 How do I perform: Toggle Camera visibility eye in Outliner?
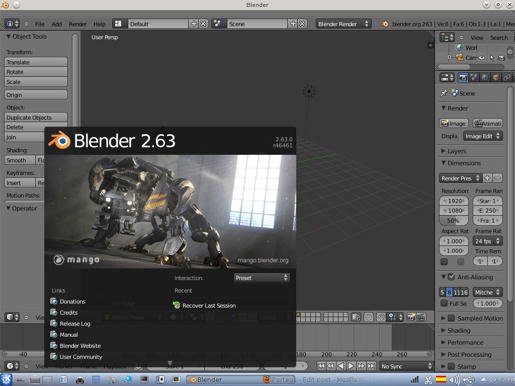[482, 58]
